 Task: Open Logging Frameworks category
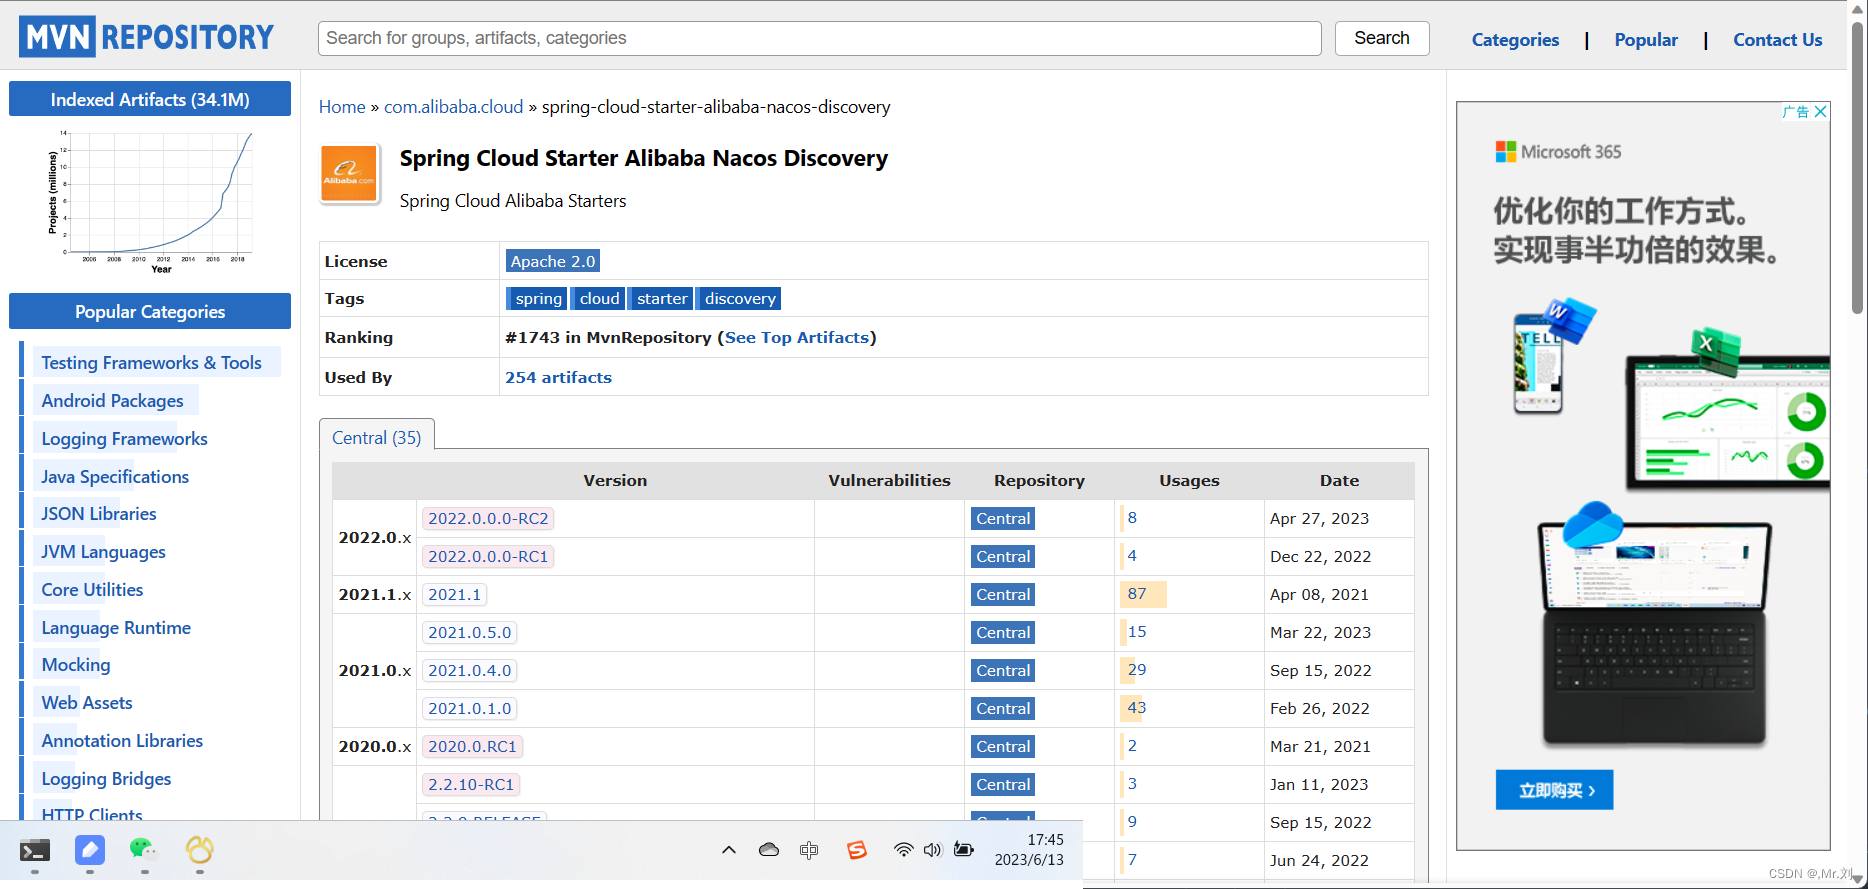click(x=124, y=439)
